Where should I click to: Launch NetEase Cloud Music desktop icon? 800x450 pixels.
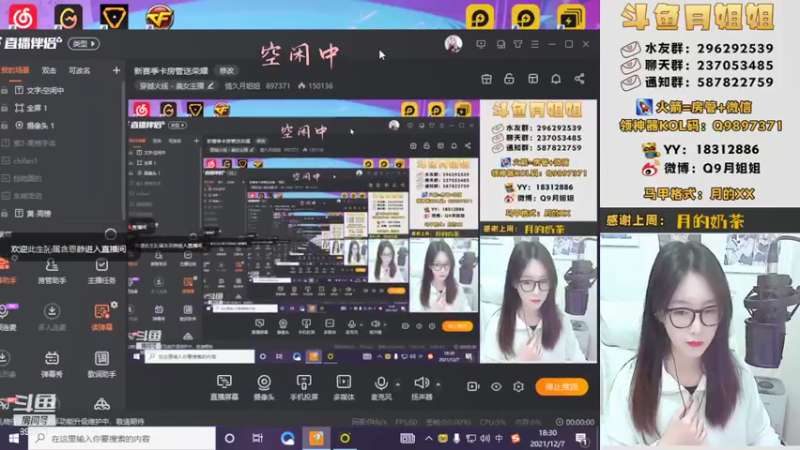[x=23, y=17]
